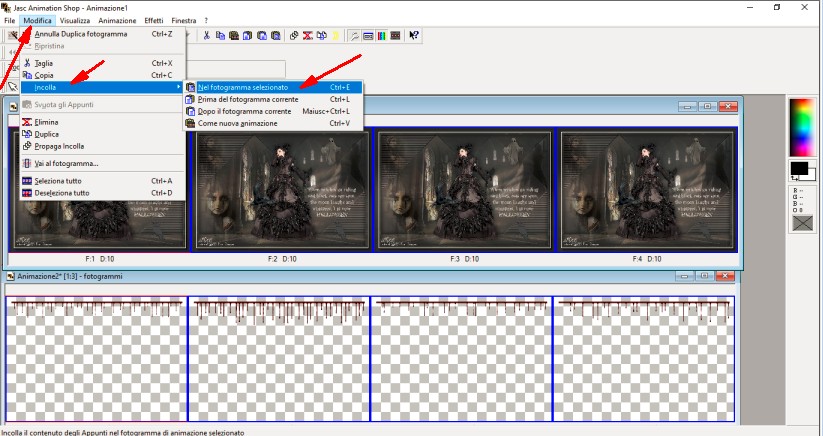The width and height of the screenshot is (823, 436).
Task: Open the Finestra menu
Action: coord(184,20)
